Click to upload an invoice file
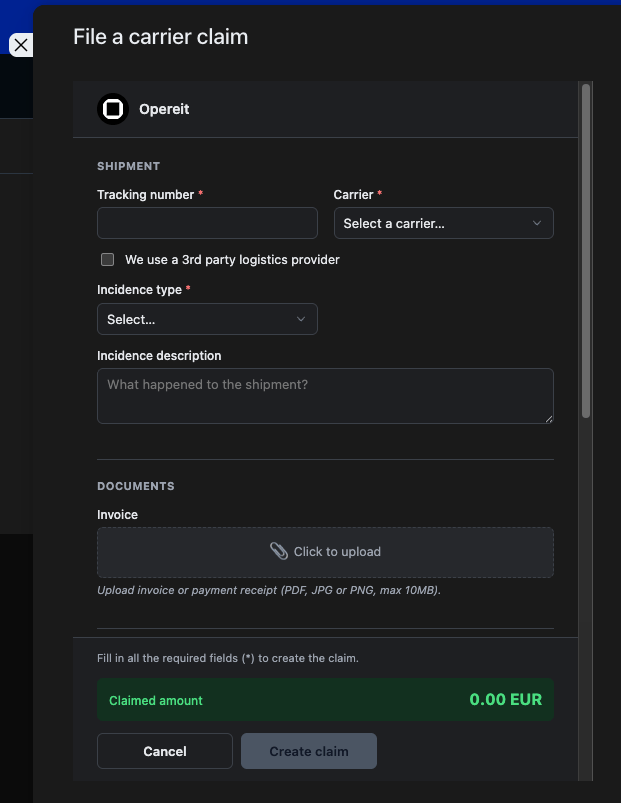 [x=325, y=553]
